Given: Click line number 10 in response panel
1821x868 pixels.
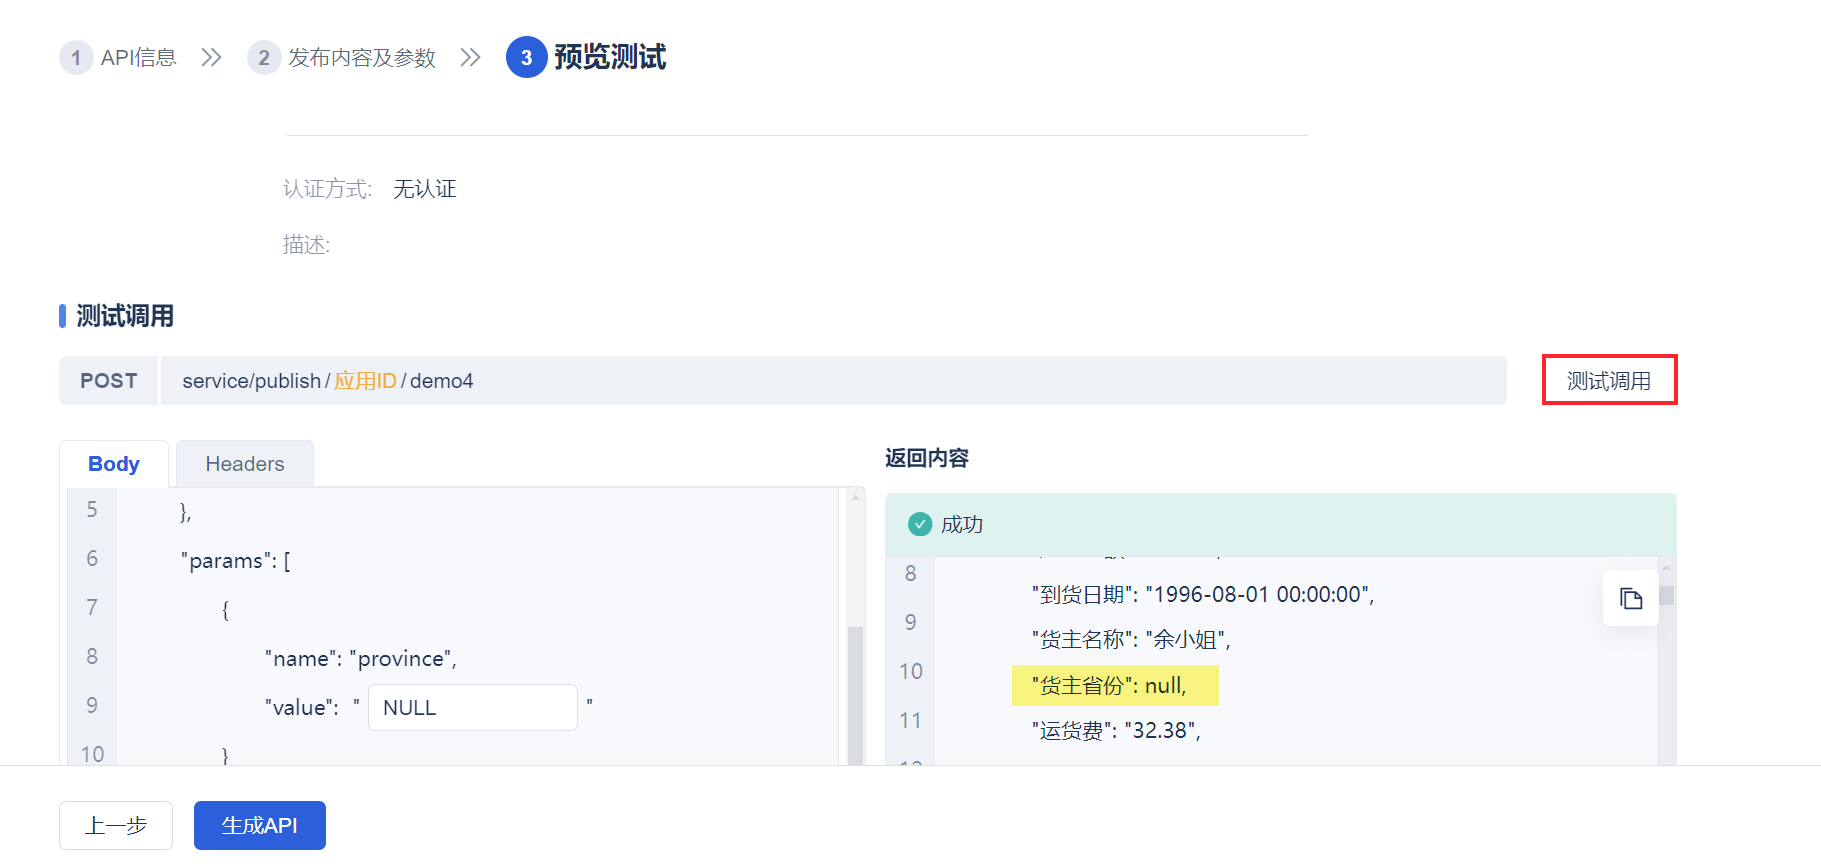Looking at the screenshot, I should pyautogui.click(x=911, y=671).
